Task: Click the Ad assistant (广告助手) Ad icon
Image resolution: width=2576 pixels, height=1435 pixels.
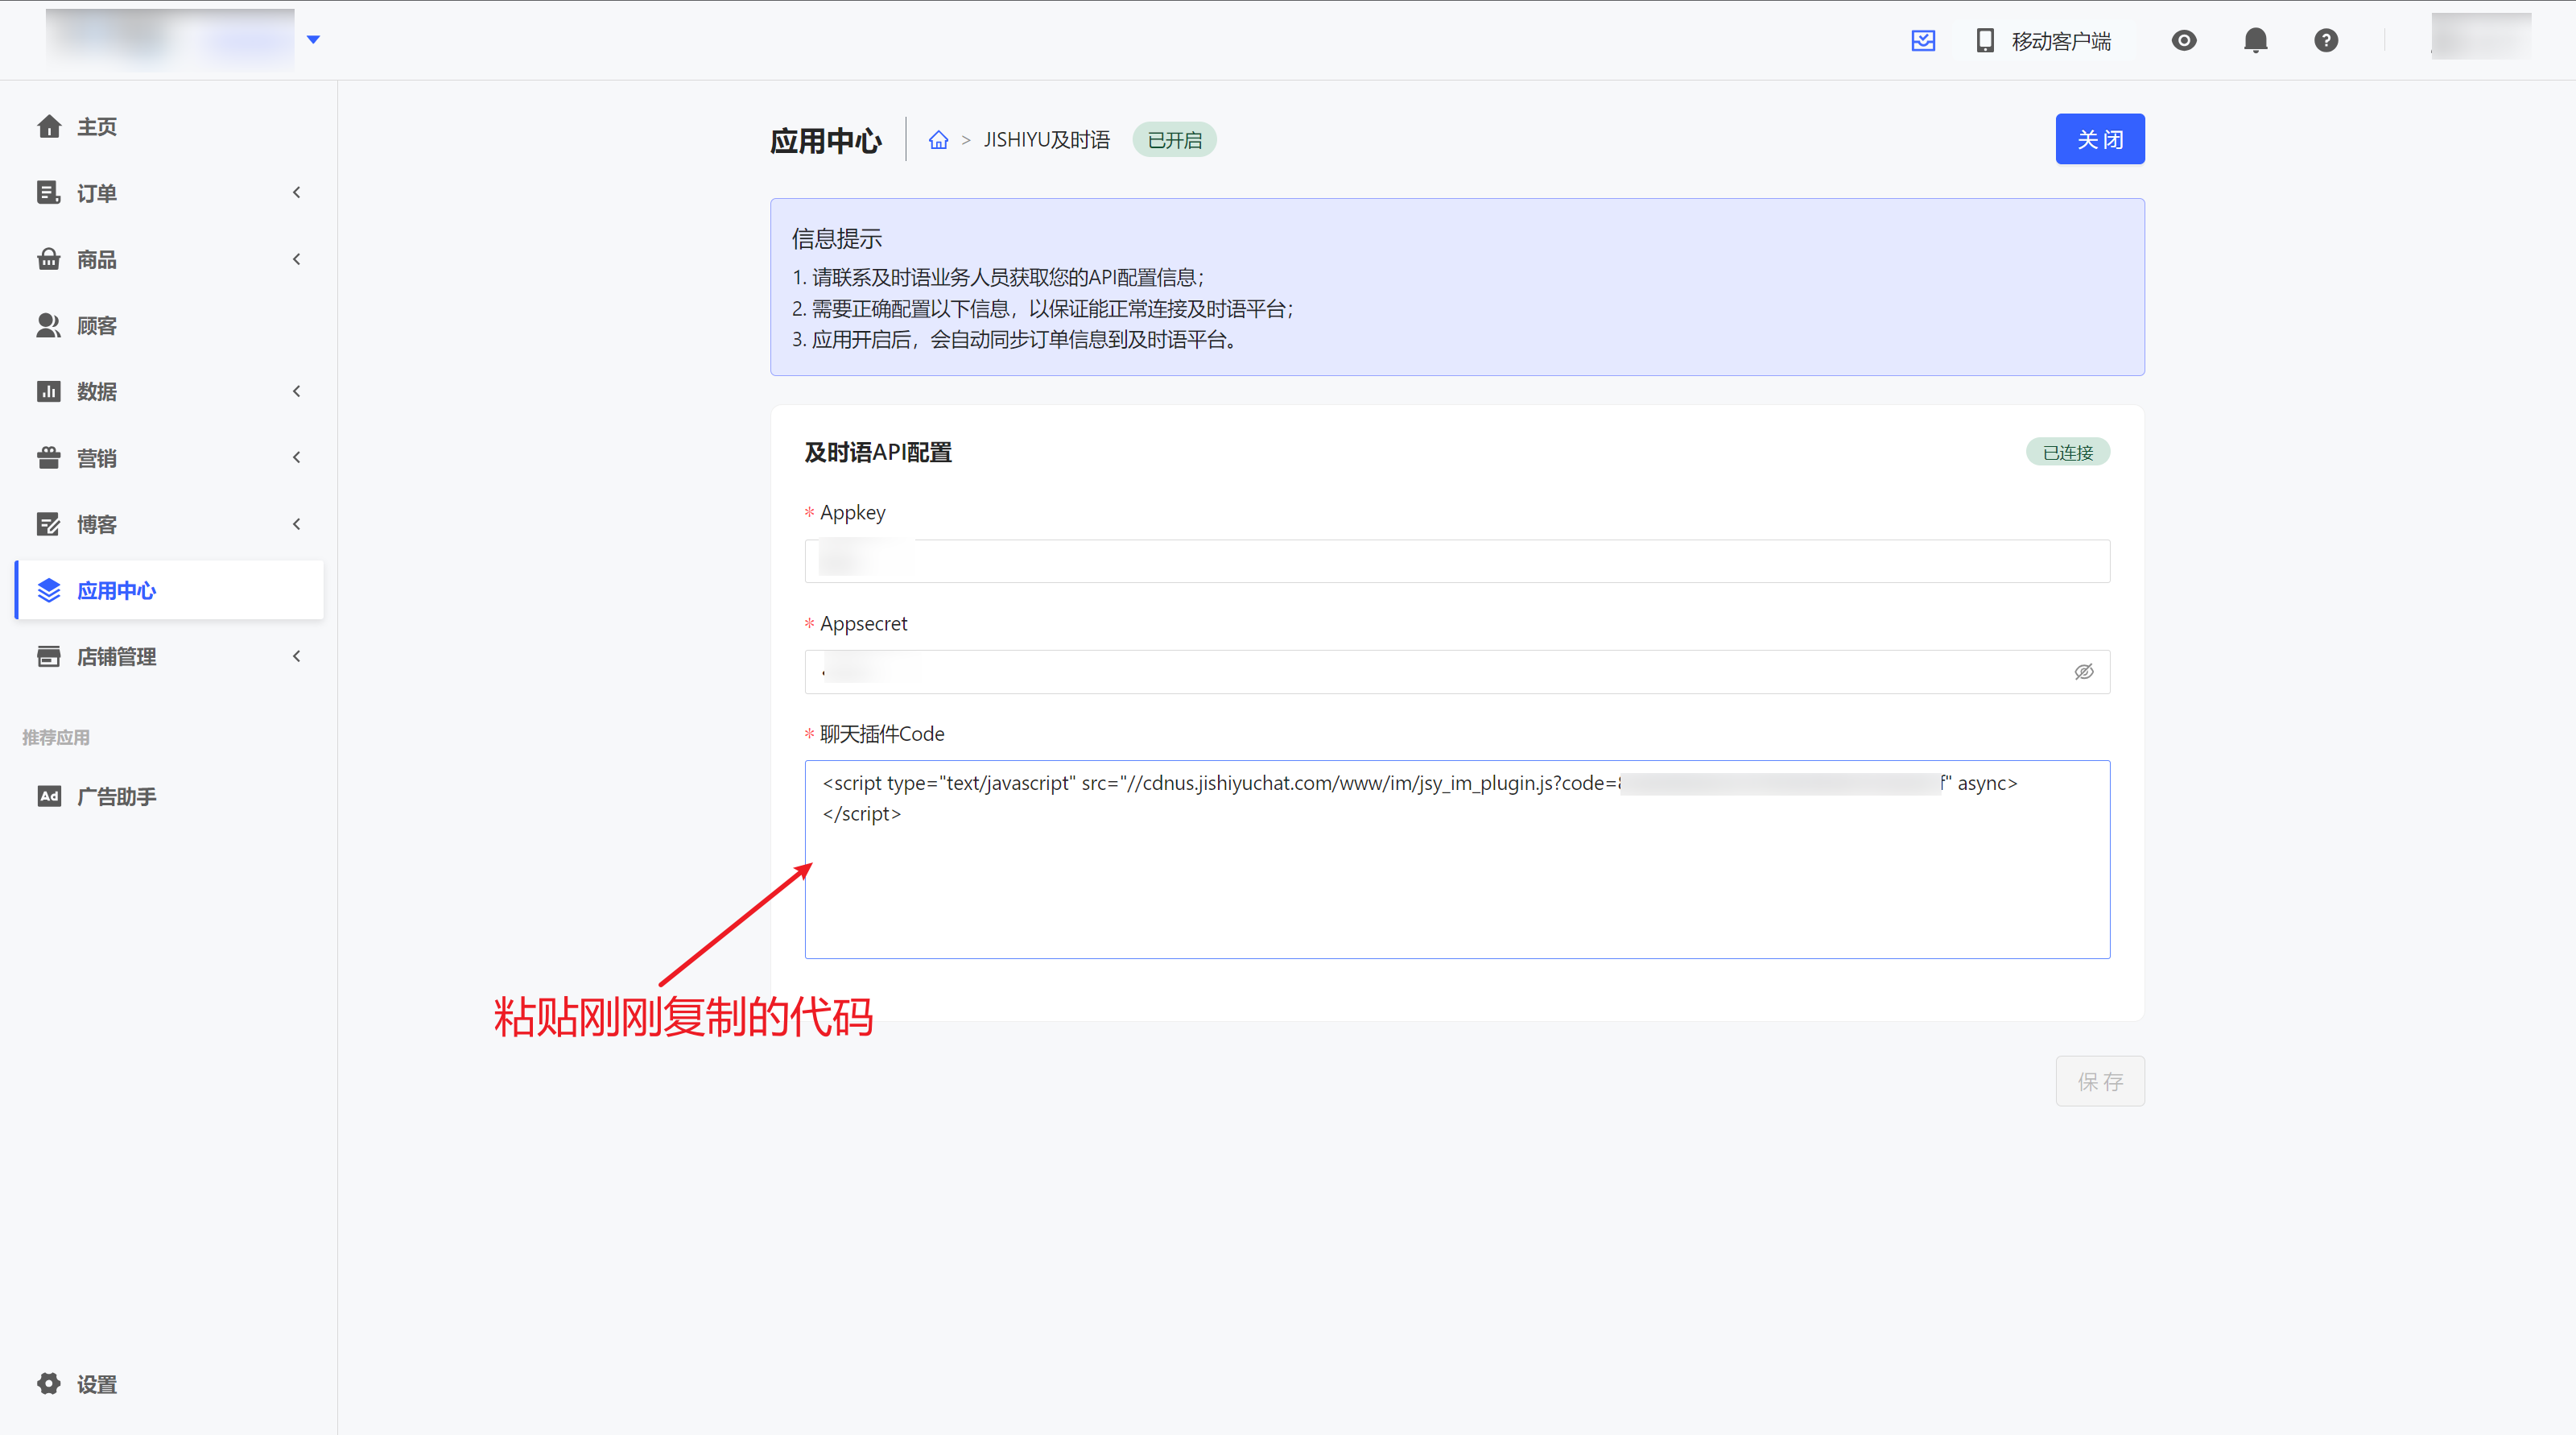Action: point(49,796)
